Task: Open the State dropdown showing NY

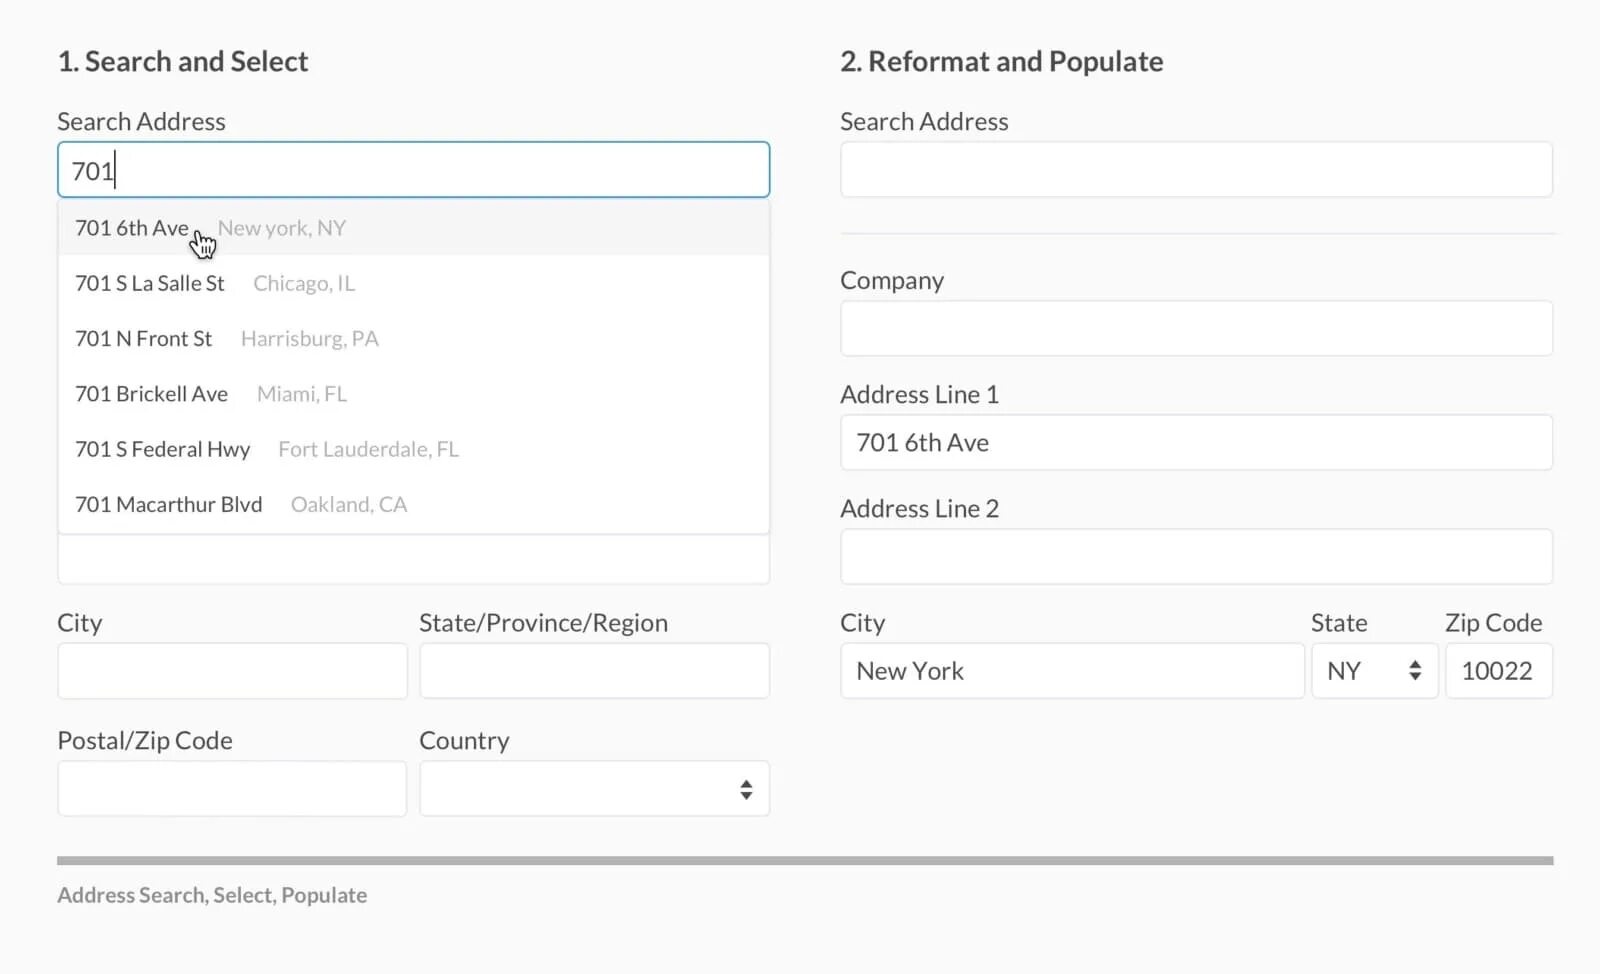Action: [x=1374, y=671]
